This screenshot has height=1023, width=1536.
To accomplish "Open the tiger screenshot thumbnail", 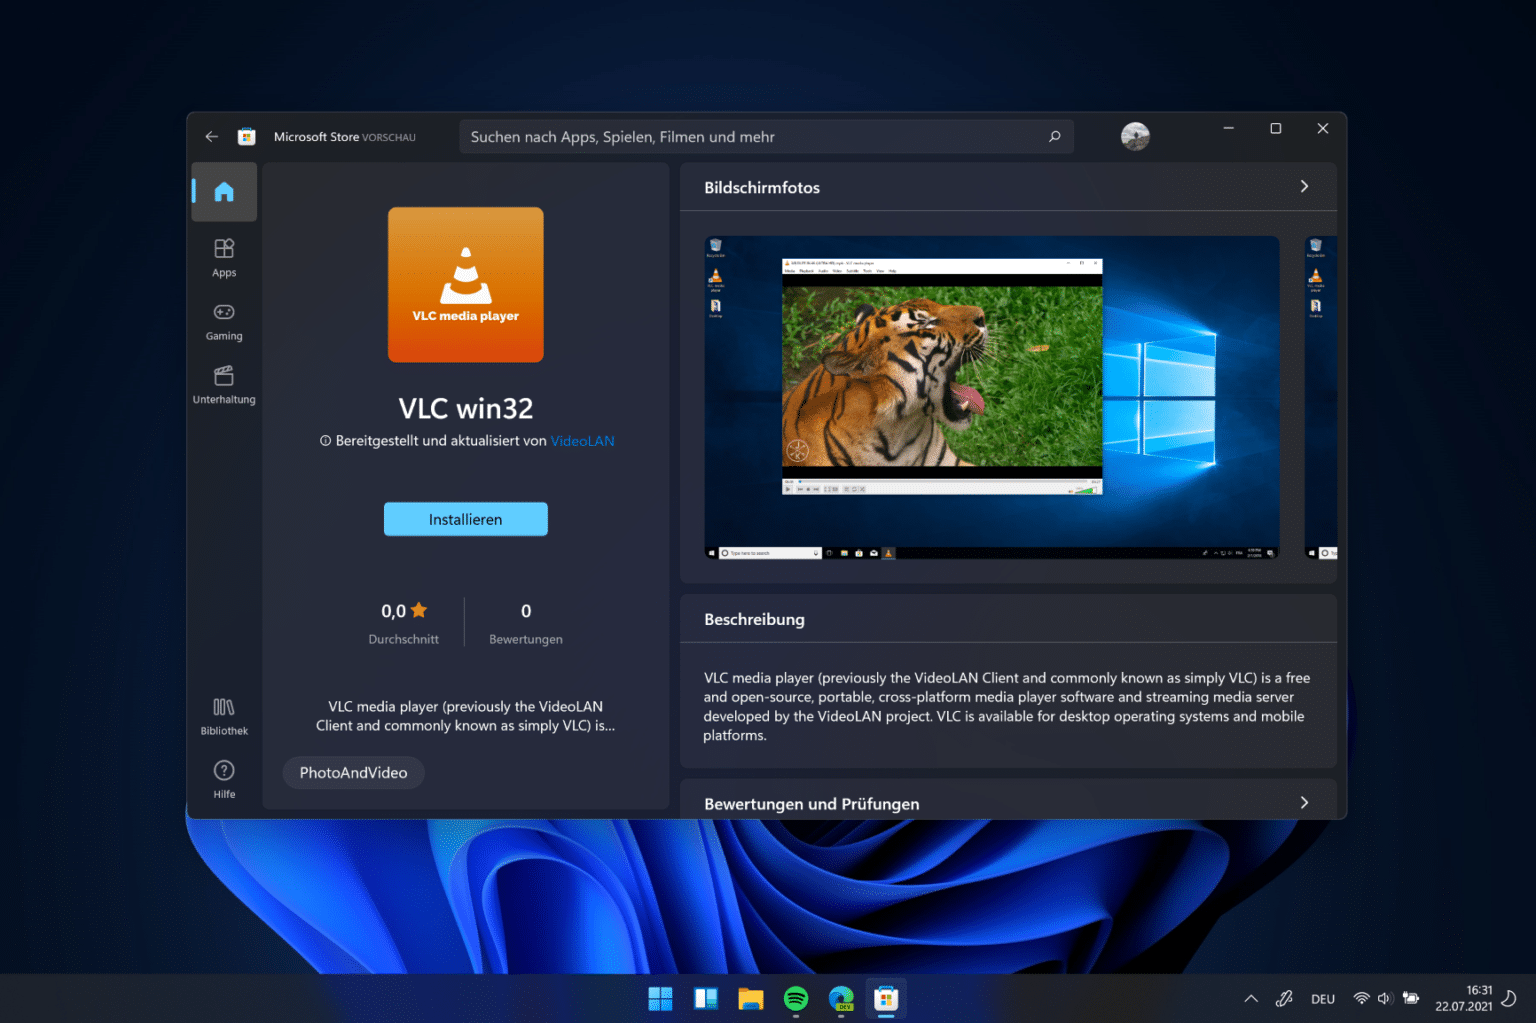I will [992, 397].
